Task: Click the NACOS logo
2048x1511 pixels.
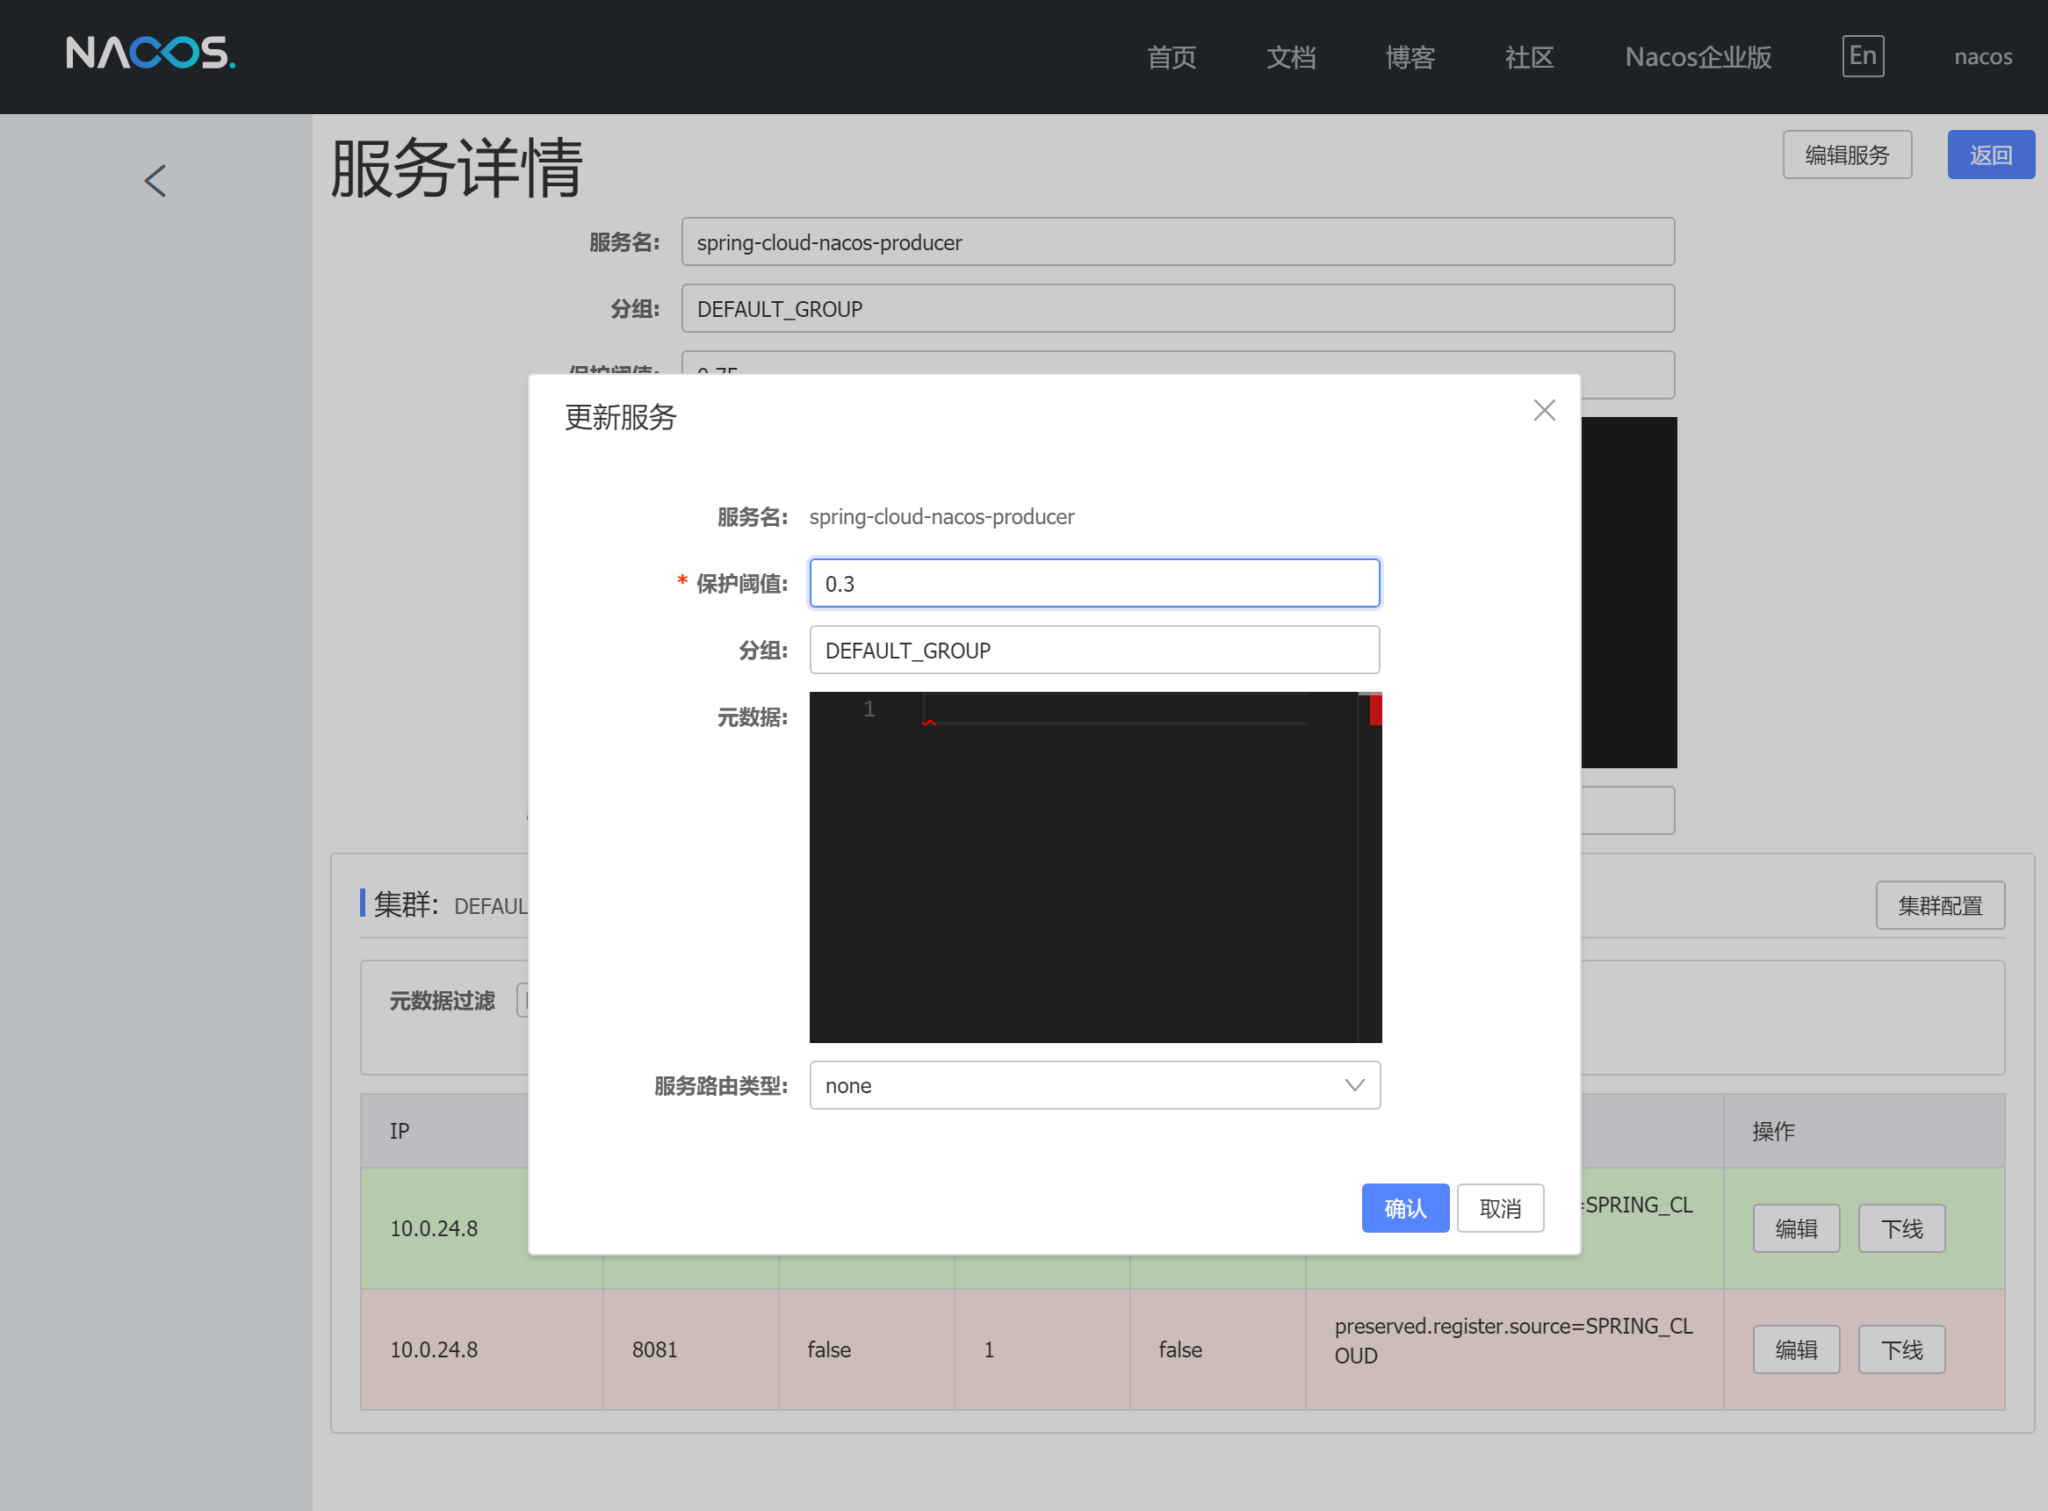Action: [151, 53]
